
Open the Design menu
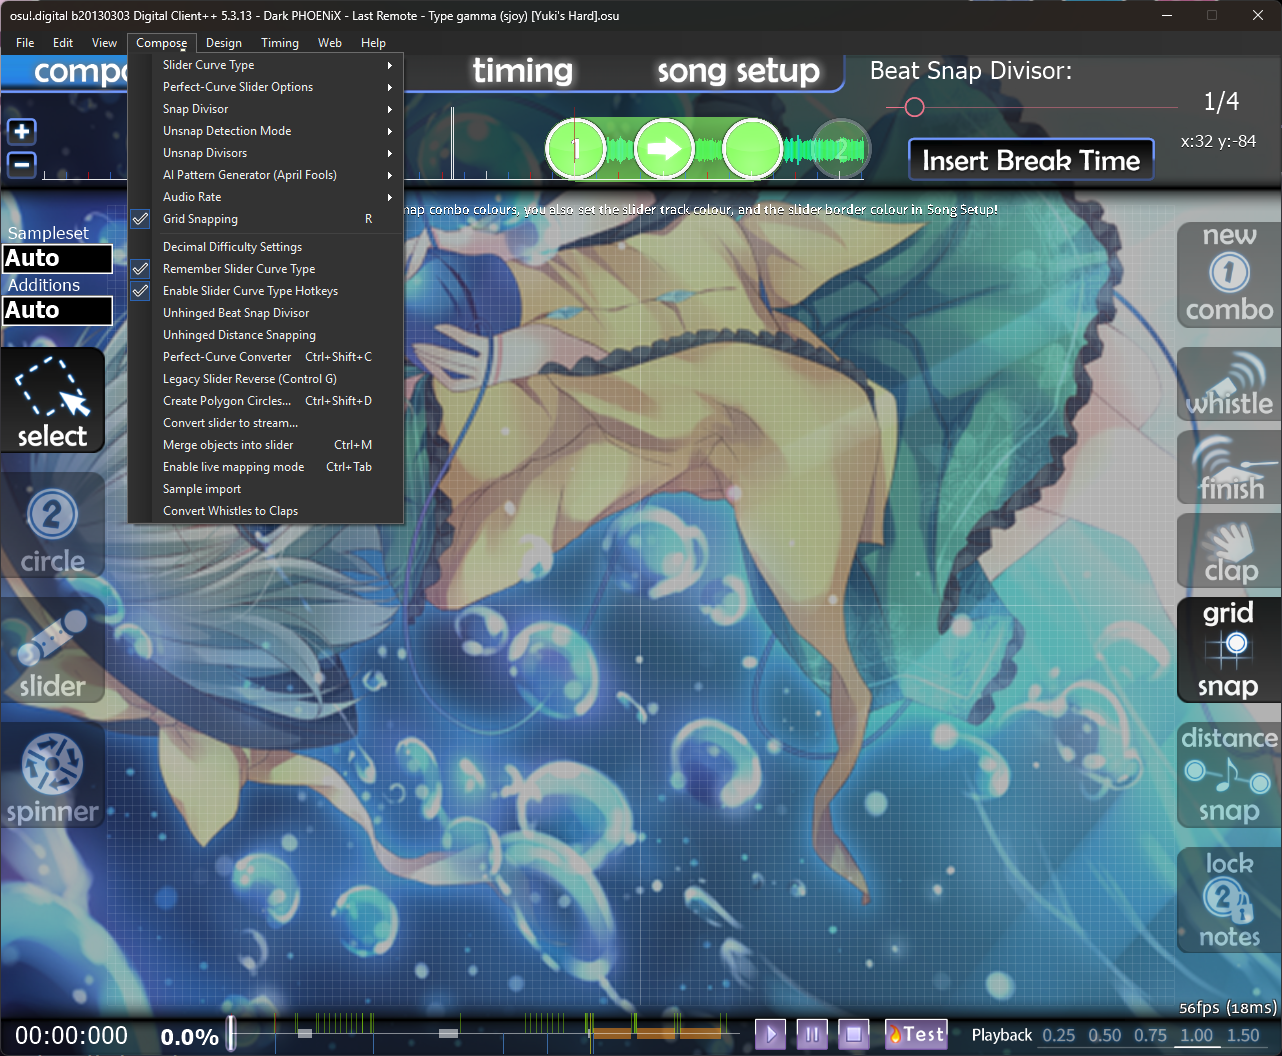coord(224,43)
